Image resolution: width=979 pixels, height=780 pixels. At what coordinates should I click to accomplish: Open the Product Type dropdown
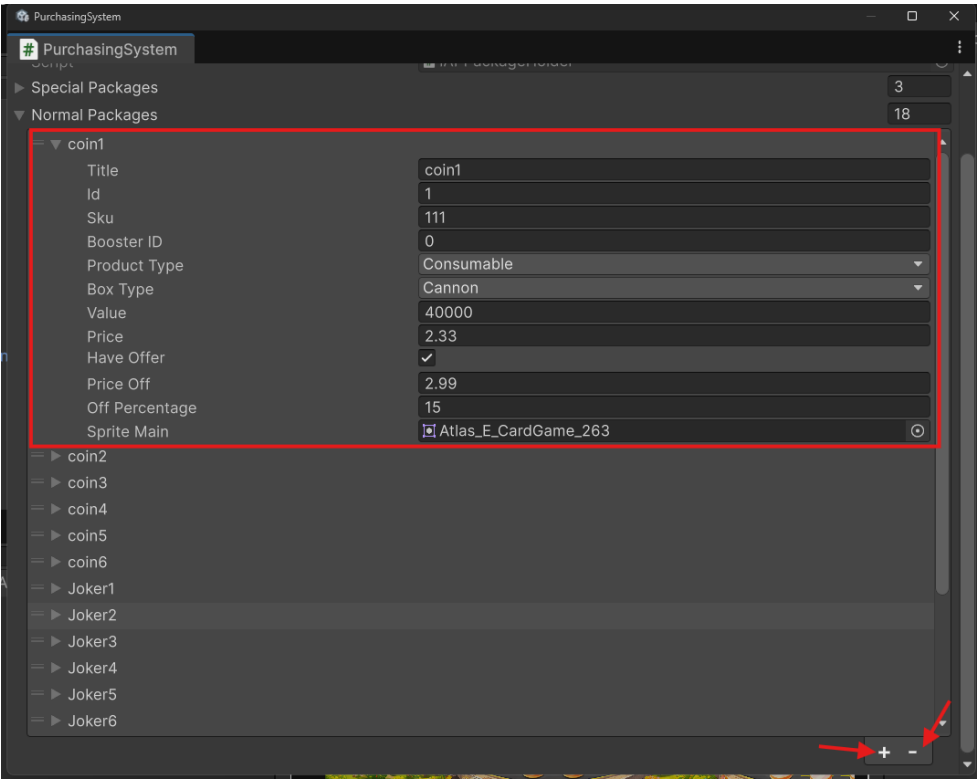[674, 265]
